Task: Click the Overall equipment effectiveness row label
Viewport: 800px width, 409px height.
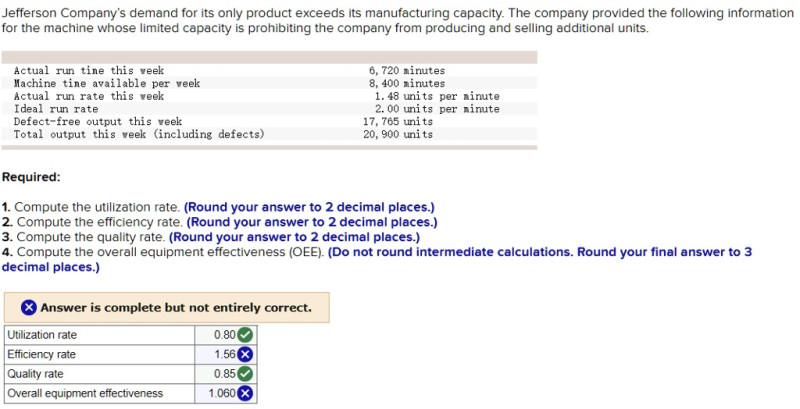Action: point(85,393)
